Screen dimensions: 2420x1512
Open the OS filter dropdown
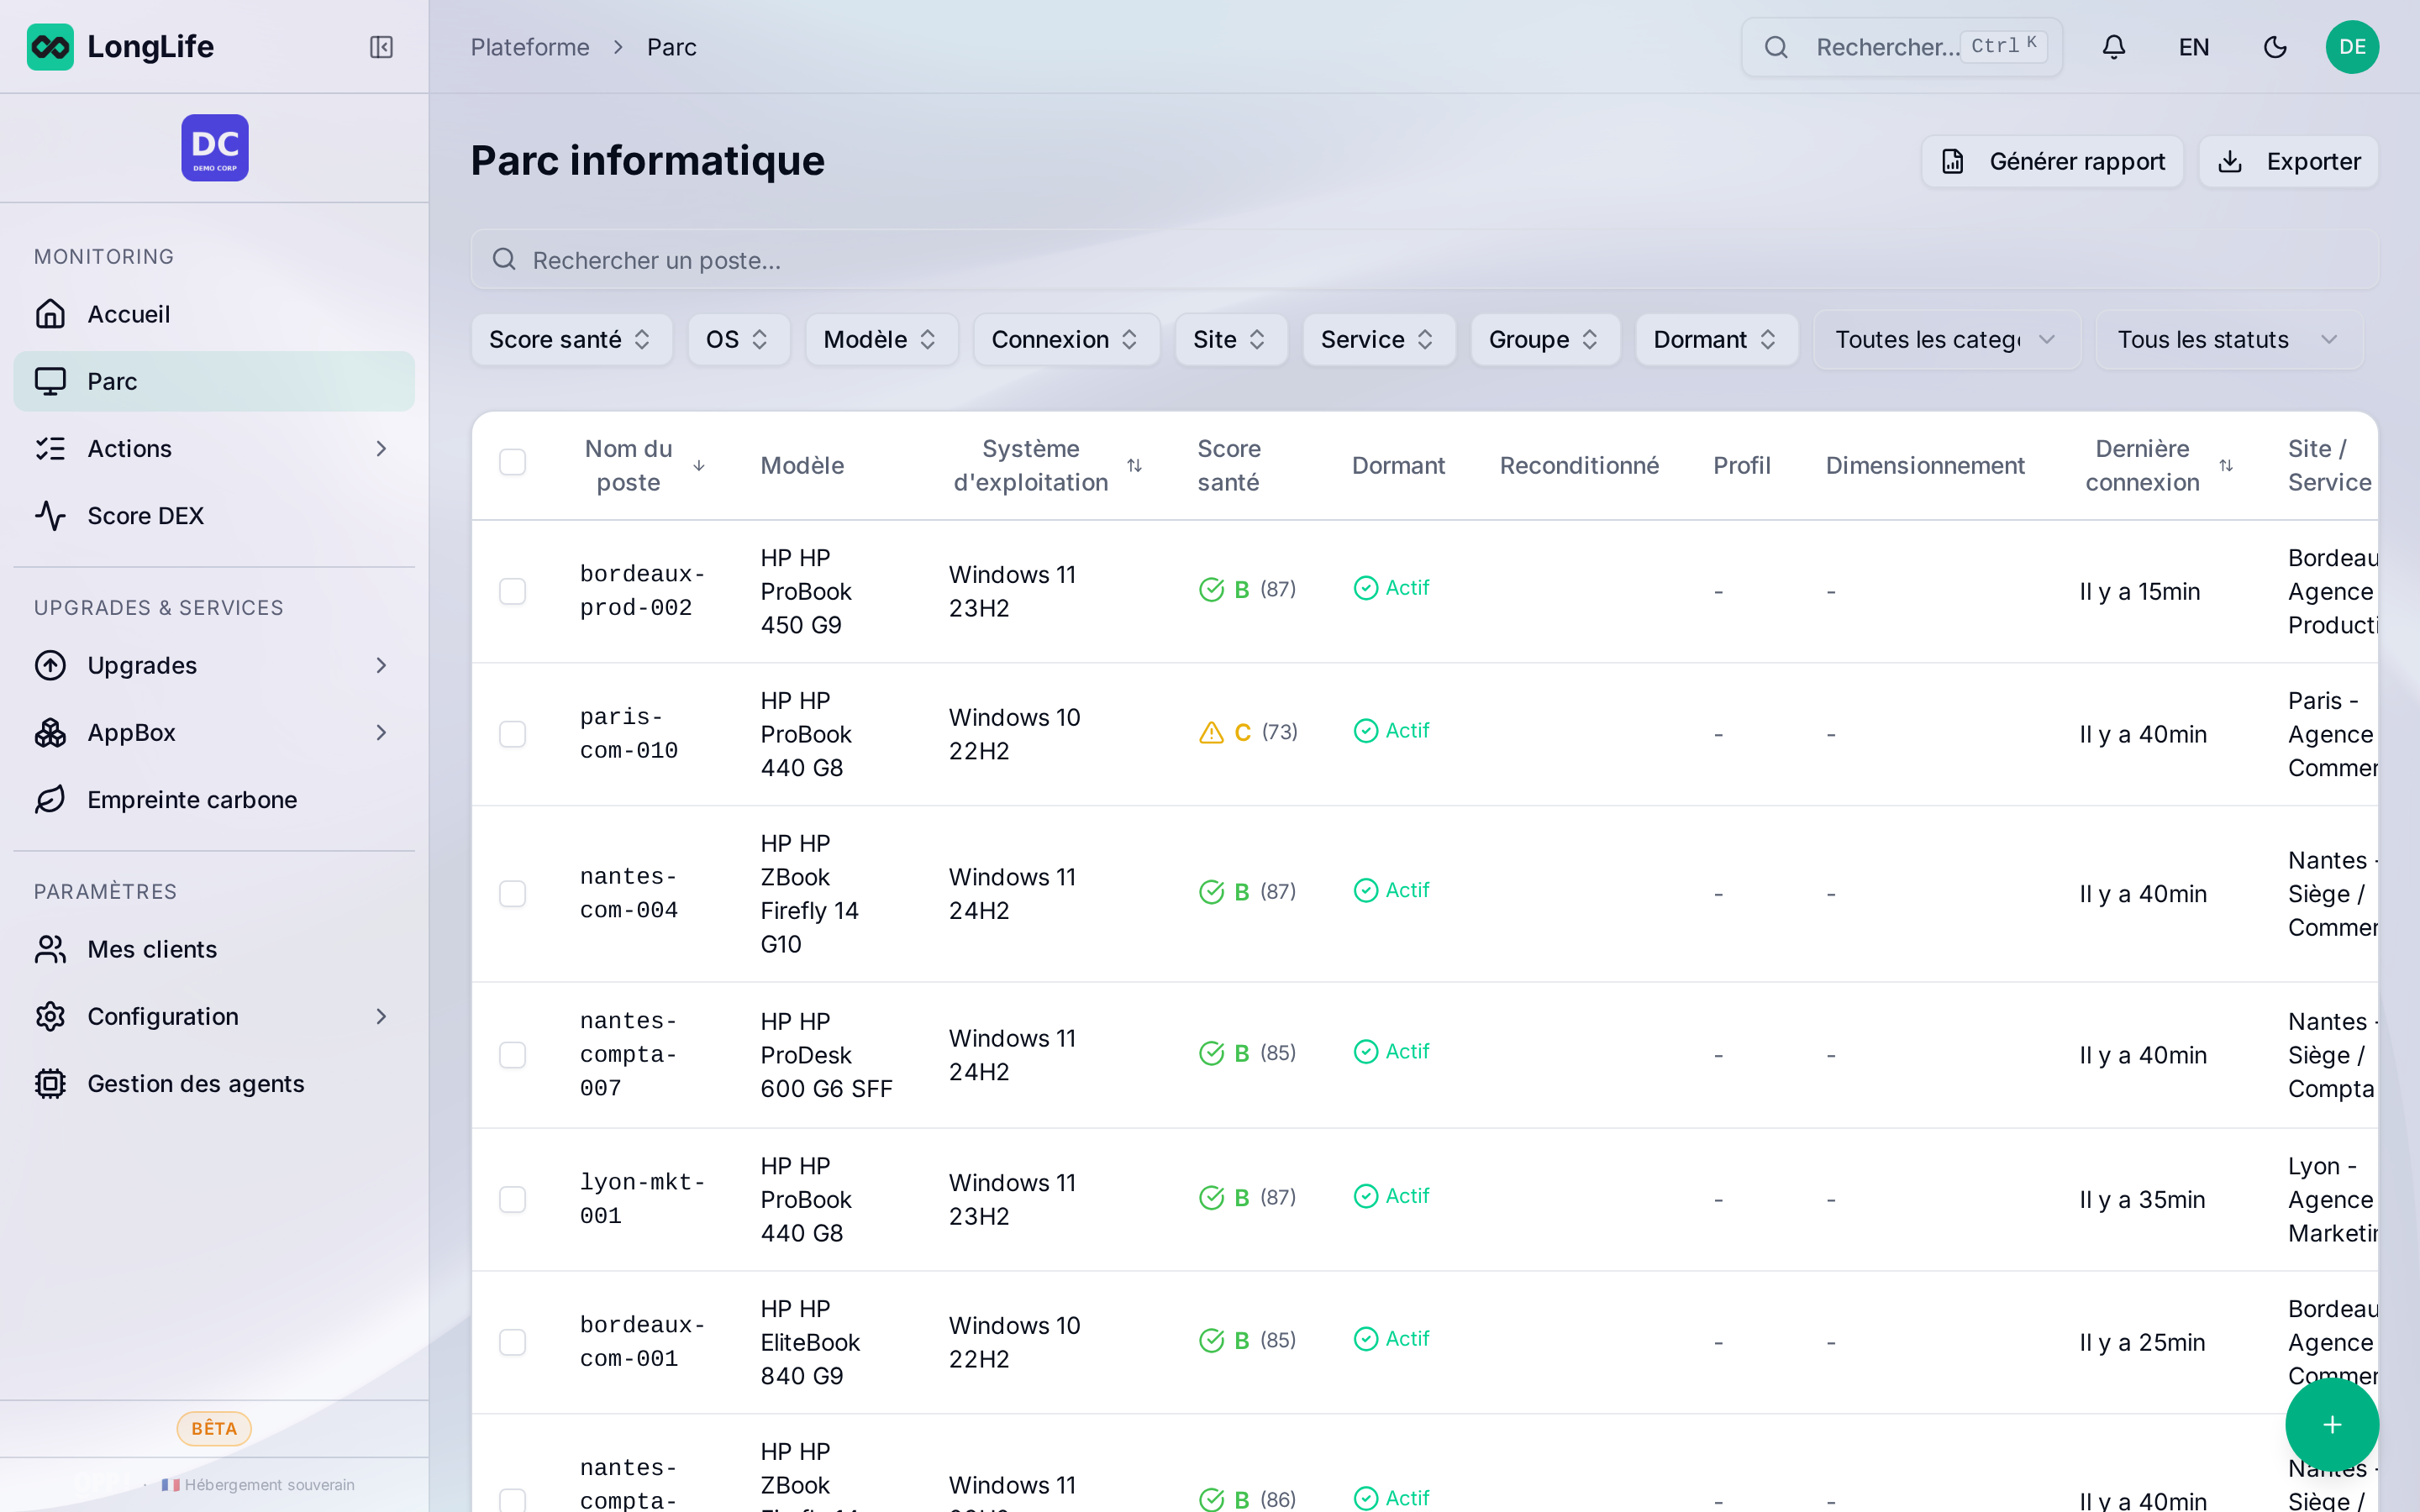click(738, 340)
